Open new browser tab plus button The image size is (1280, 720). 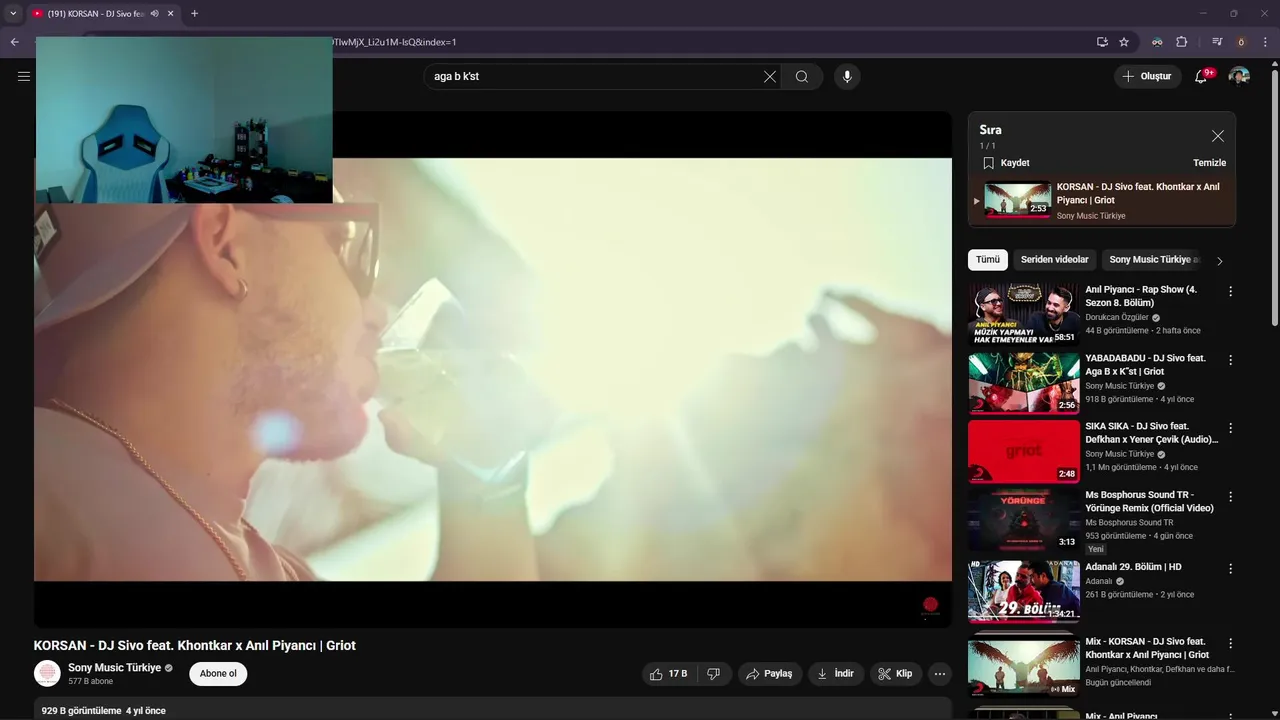194,14
